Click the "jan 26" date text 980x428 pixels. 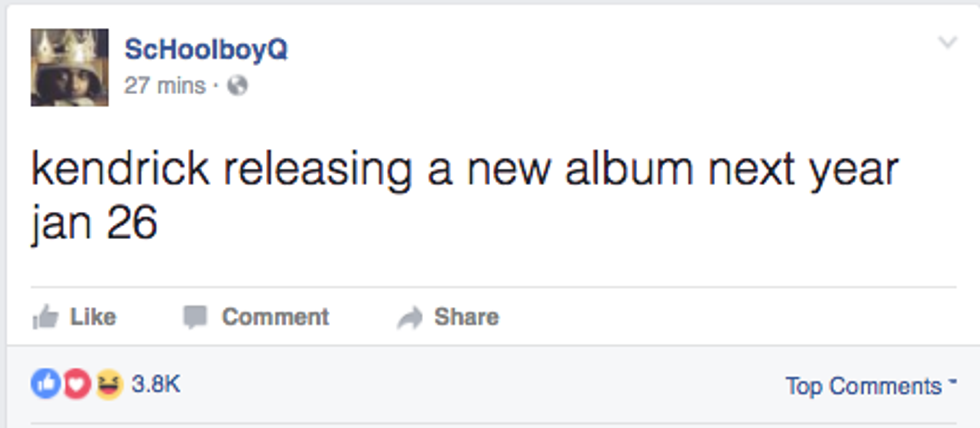94,223
